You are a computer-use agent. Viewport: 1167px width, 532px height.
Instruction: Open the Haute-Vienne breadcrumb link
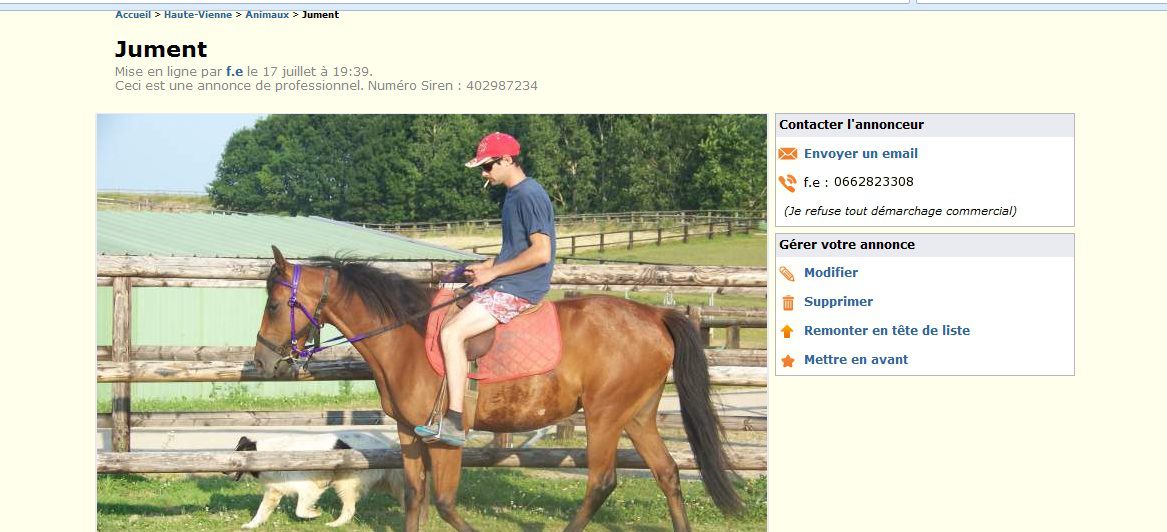click(x=198, y=15)
